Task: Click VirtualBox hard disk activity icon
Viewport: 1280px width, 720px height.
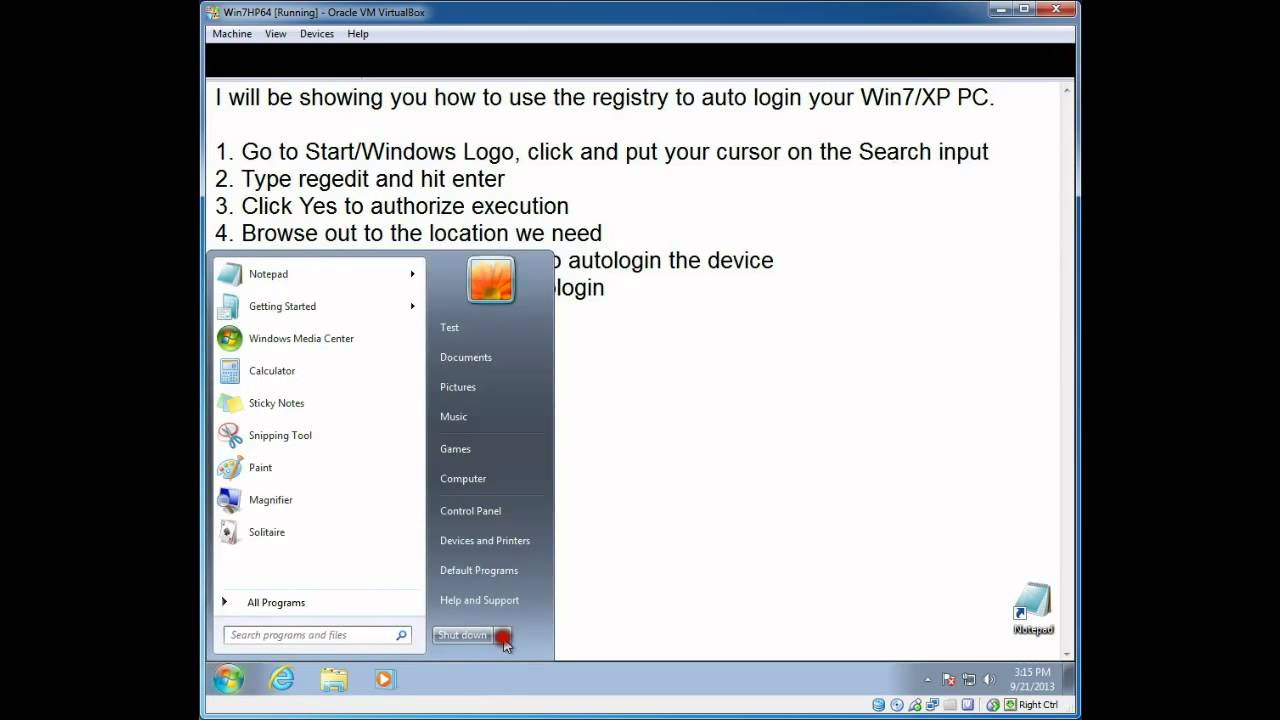Action: pos(878,705)
